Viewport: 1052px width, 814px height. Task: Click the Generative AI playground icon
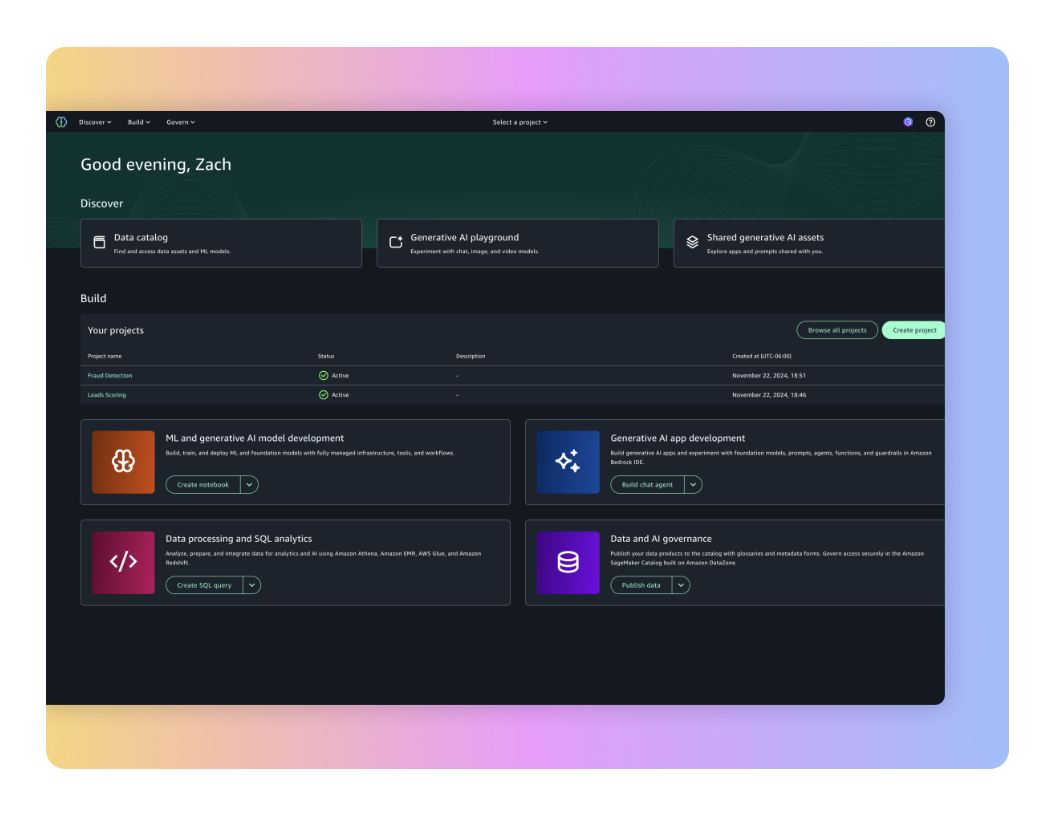pyautogui.click(x=396, y=242)
